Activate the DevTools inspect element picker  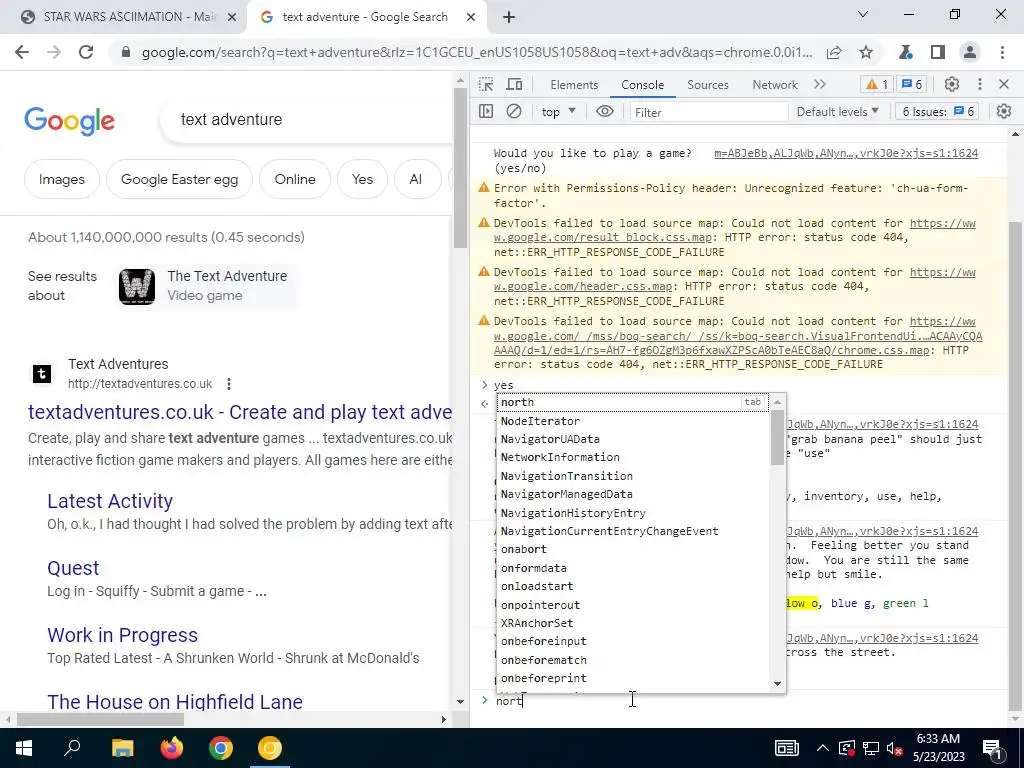click(x=486, y=84)
